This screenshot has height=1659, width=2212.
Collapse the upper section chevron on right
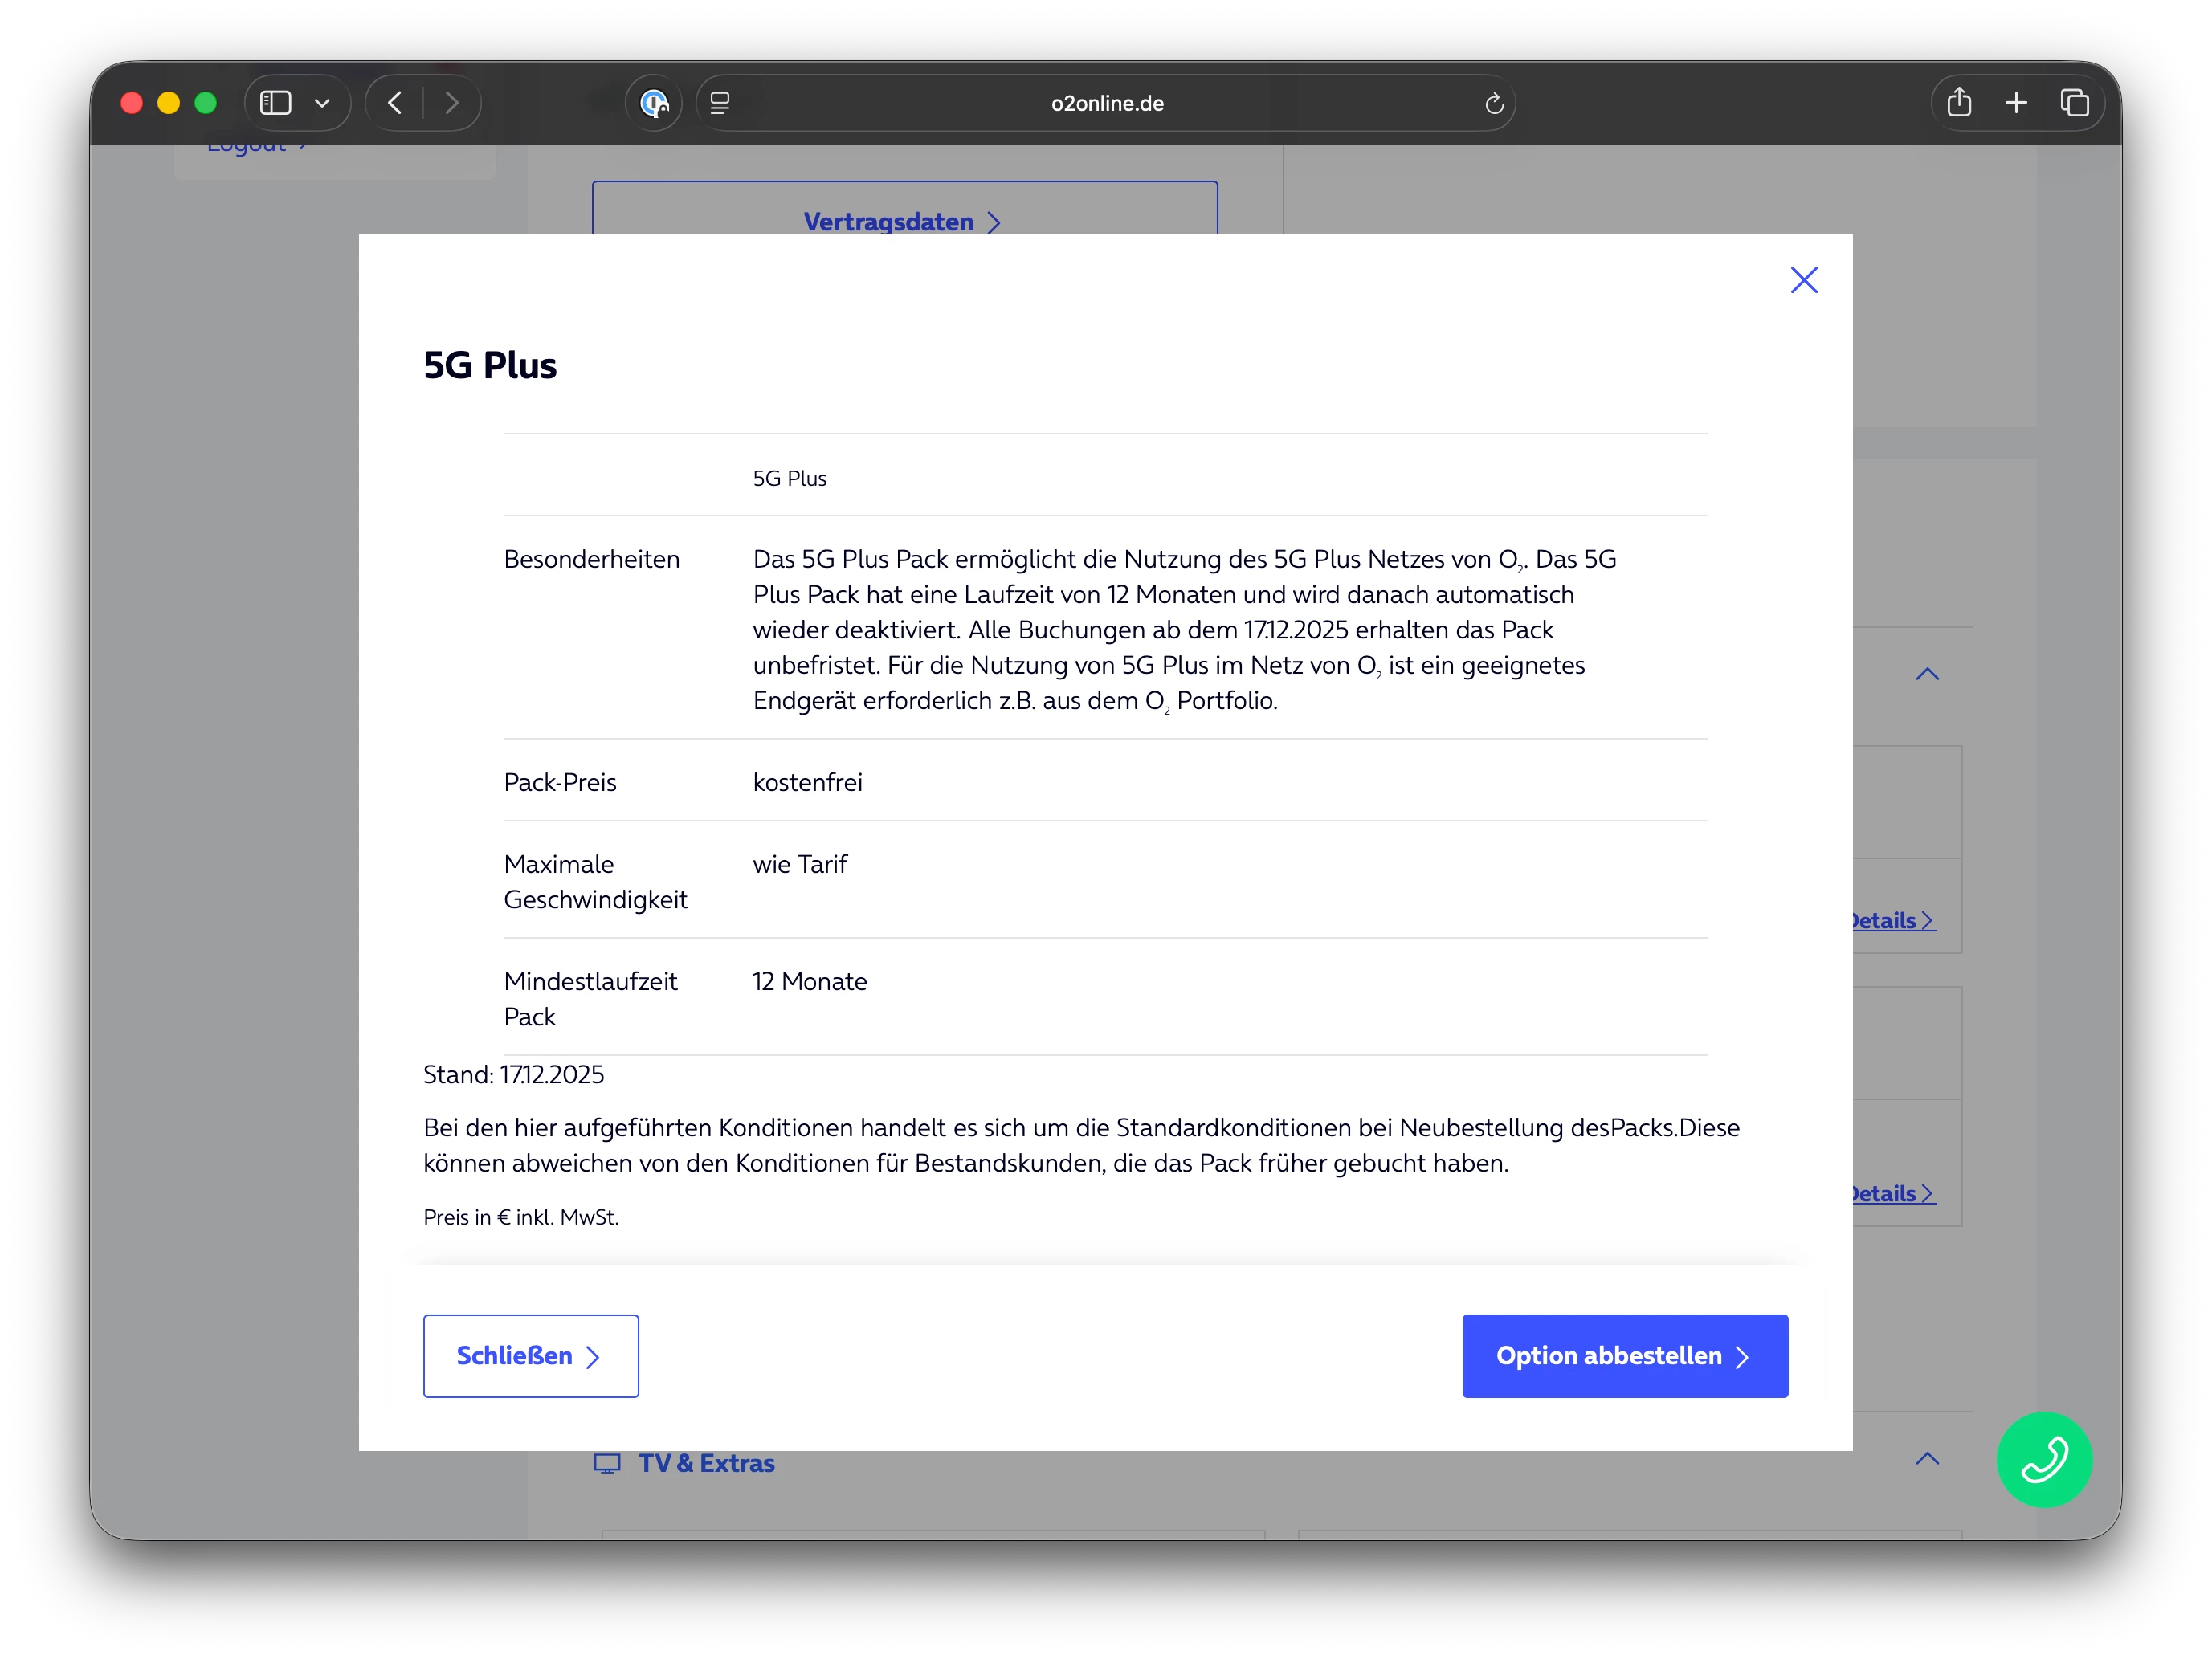(x=1926, y=674)
